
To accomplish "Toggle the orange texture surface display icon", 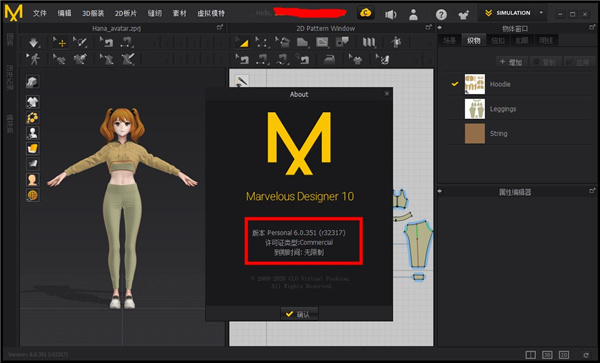I will [33, 148].
